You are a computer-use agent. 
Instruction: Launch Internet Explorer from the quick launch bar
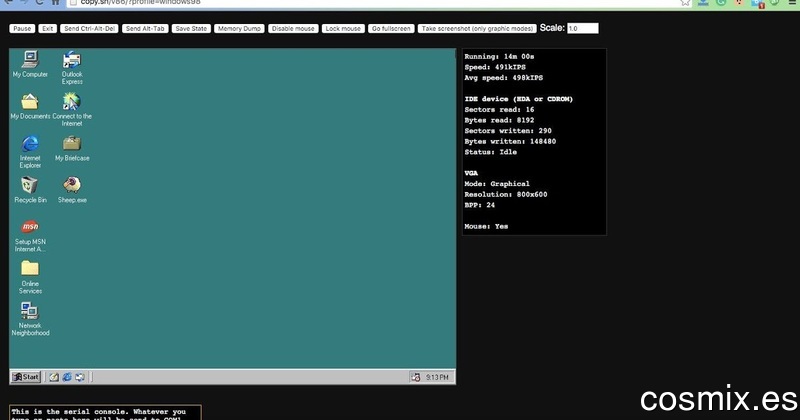67,377
